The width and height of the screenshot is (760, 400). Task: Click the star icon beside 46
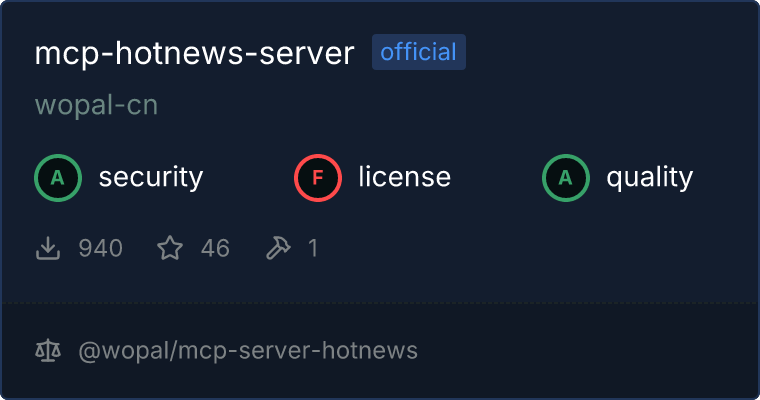[170, 248]
